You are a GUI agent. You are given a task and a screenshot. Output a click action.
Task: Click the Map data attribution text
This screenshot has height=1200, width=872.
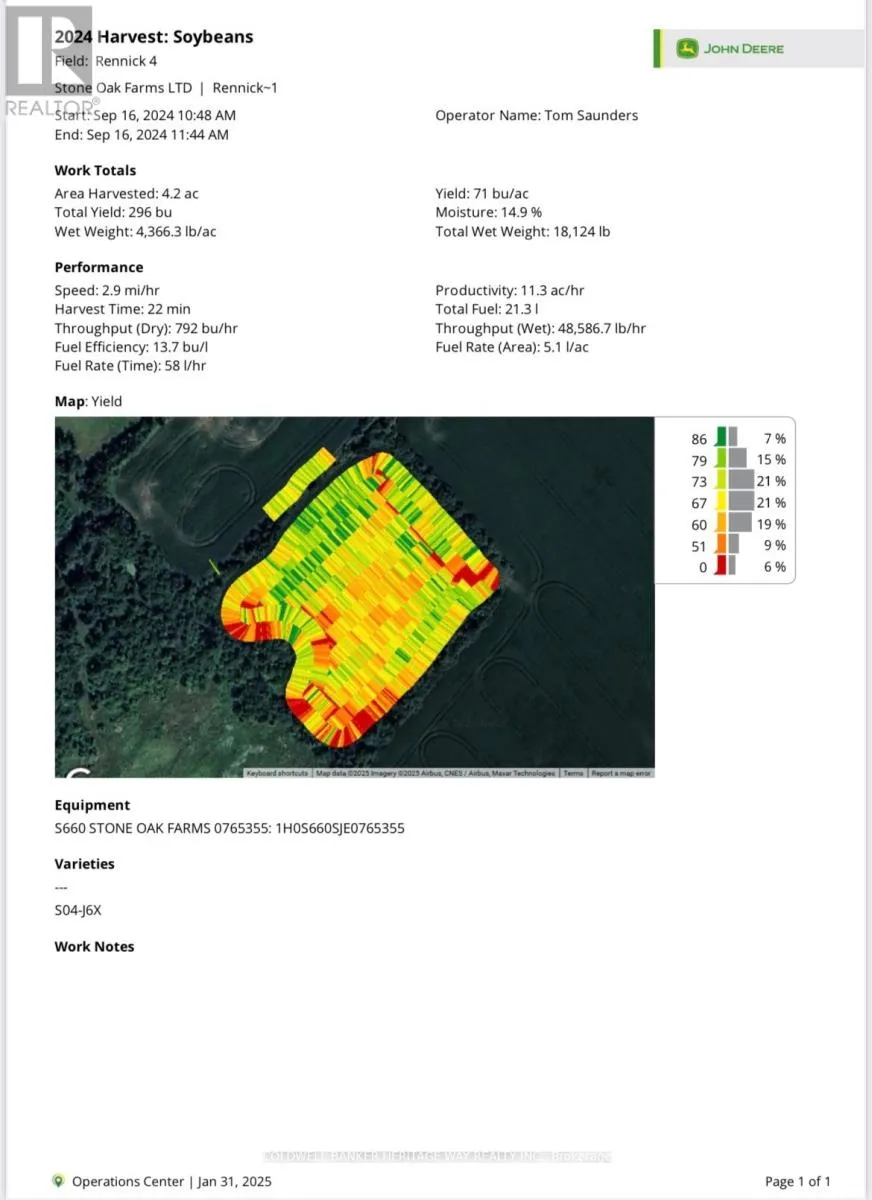435,773
